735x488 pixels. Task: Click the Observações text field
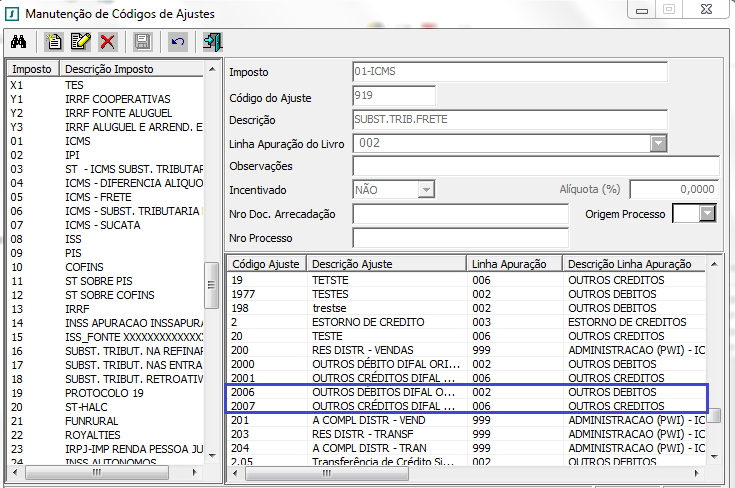tap(536, 166)
